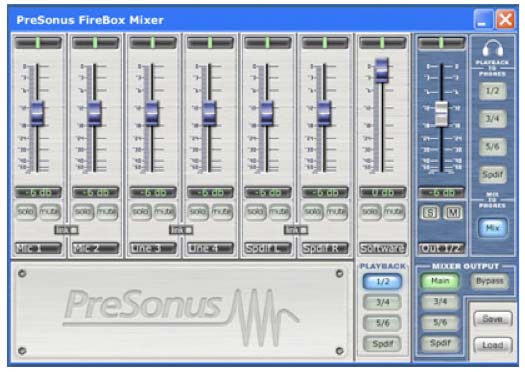Image resolution: width=525 pixels, height=372 pixels.
Task: Click the pan indicator above the Mic 1 fader
Action: (38, 43)
